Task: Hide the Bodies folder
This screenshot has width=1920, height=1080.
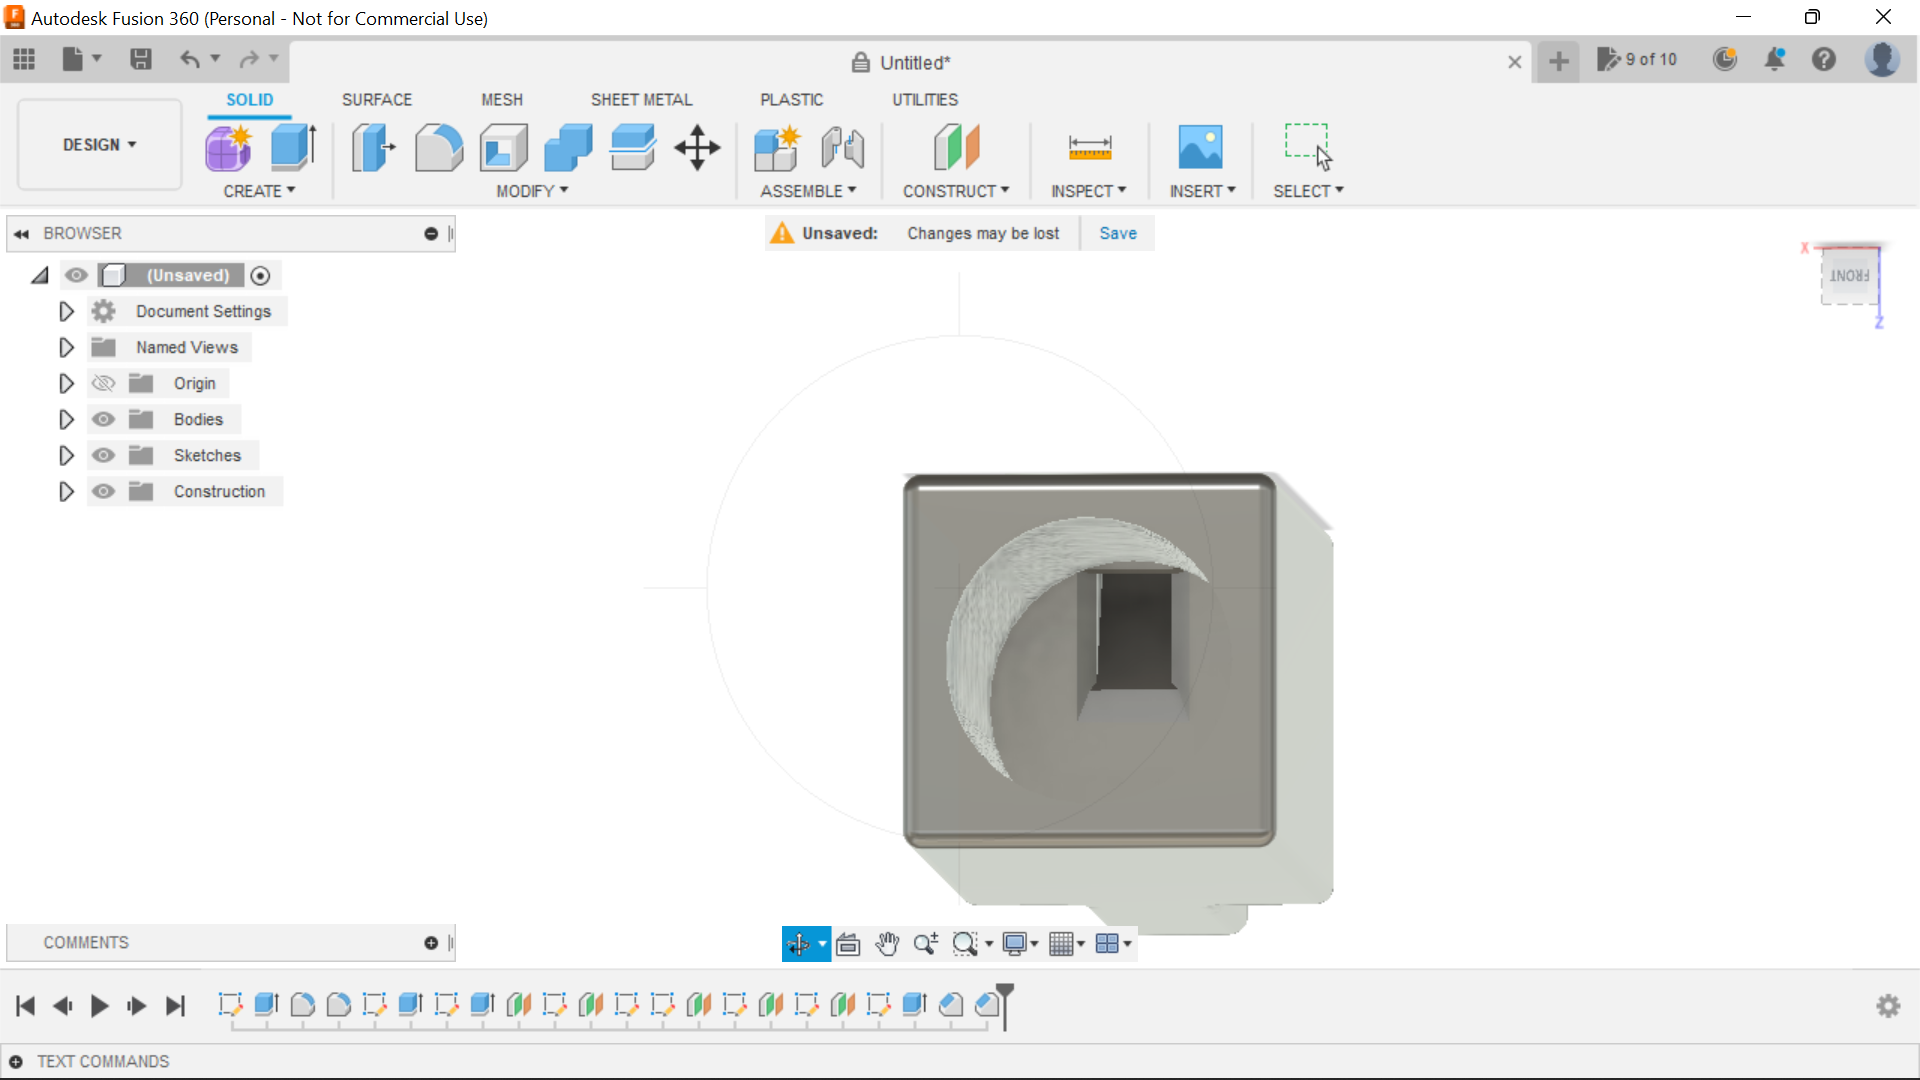Action: [x=103, y=419]
